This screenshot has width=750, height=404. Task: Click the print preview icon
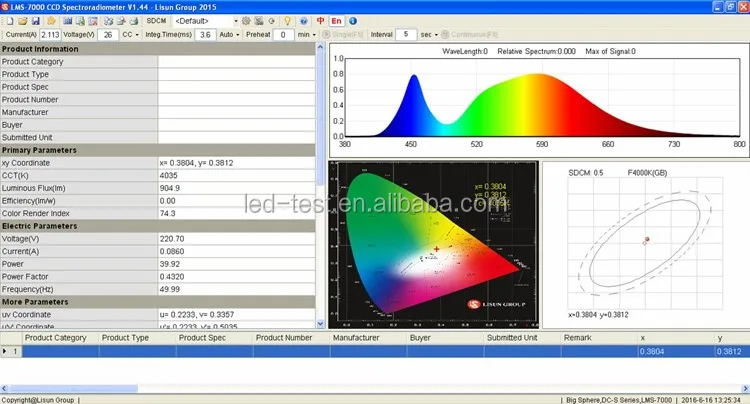click(x=121, y=21)
